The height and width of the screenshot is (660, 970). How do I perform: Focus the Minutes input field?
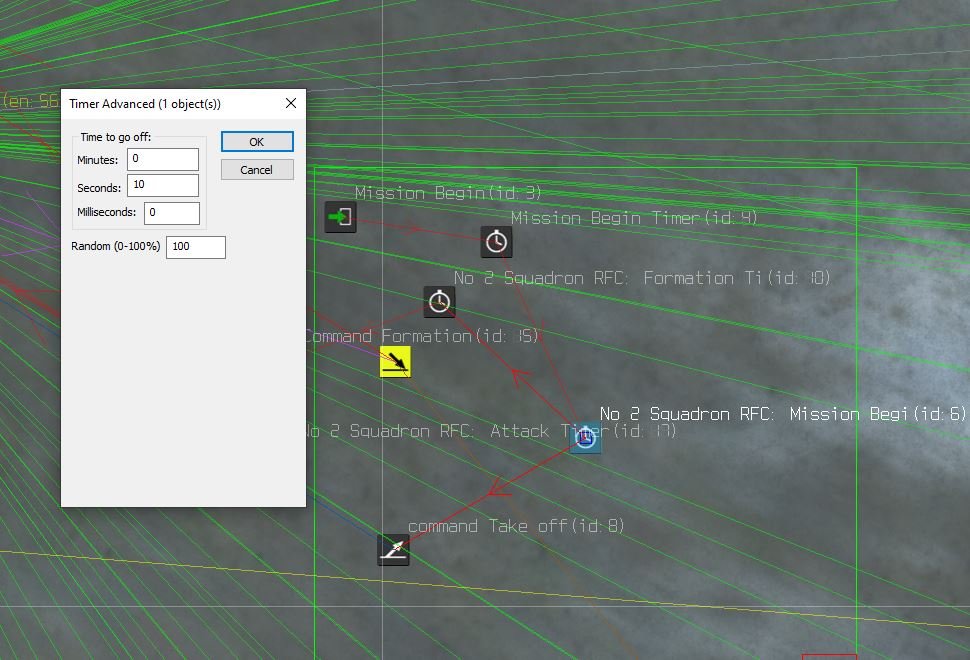[163, 160]
